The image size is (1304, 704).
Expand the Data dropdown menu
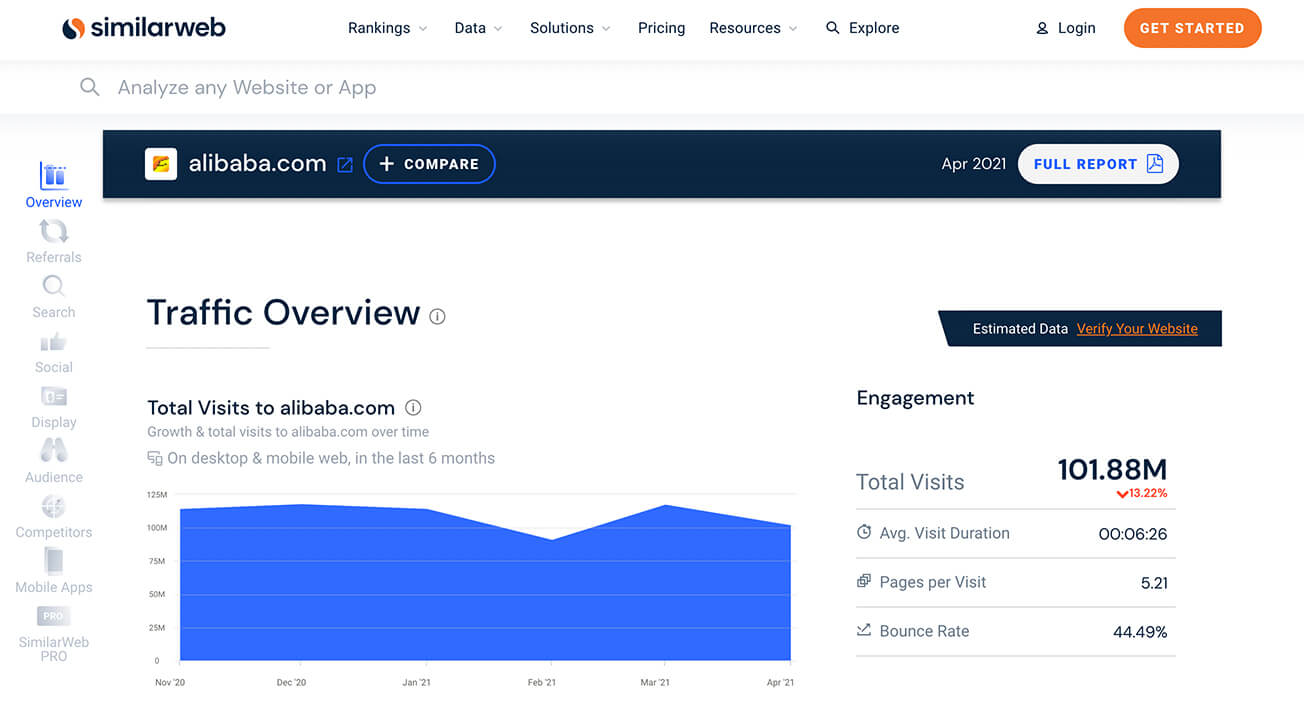coord(478,28)
